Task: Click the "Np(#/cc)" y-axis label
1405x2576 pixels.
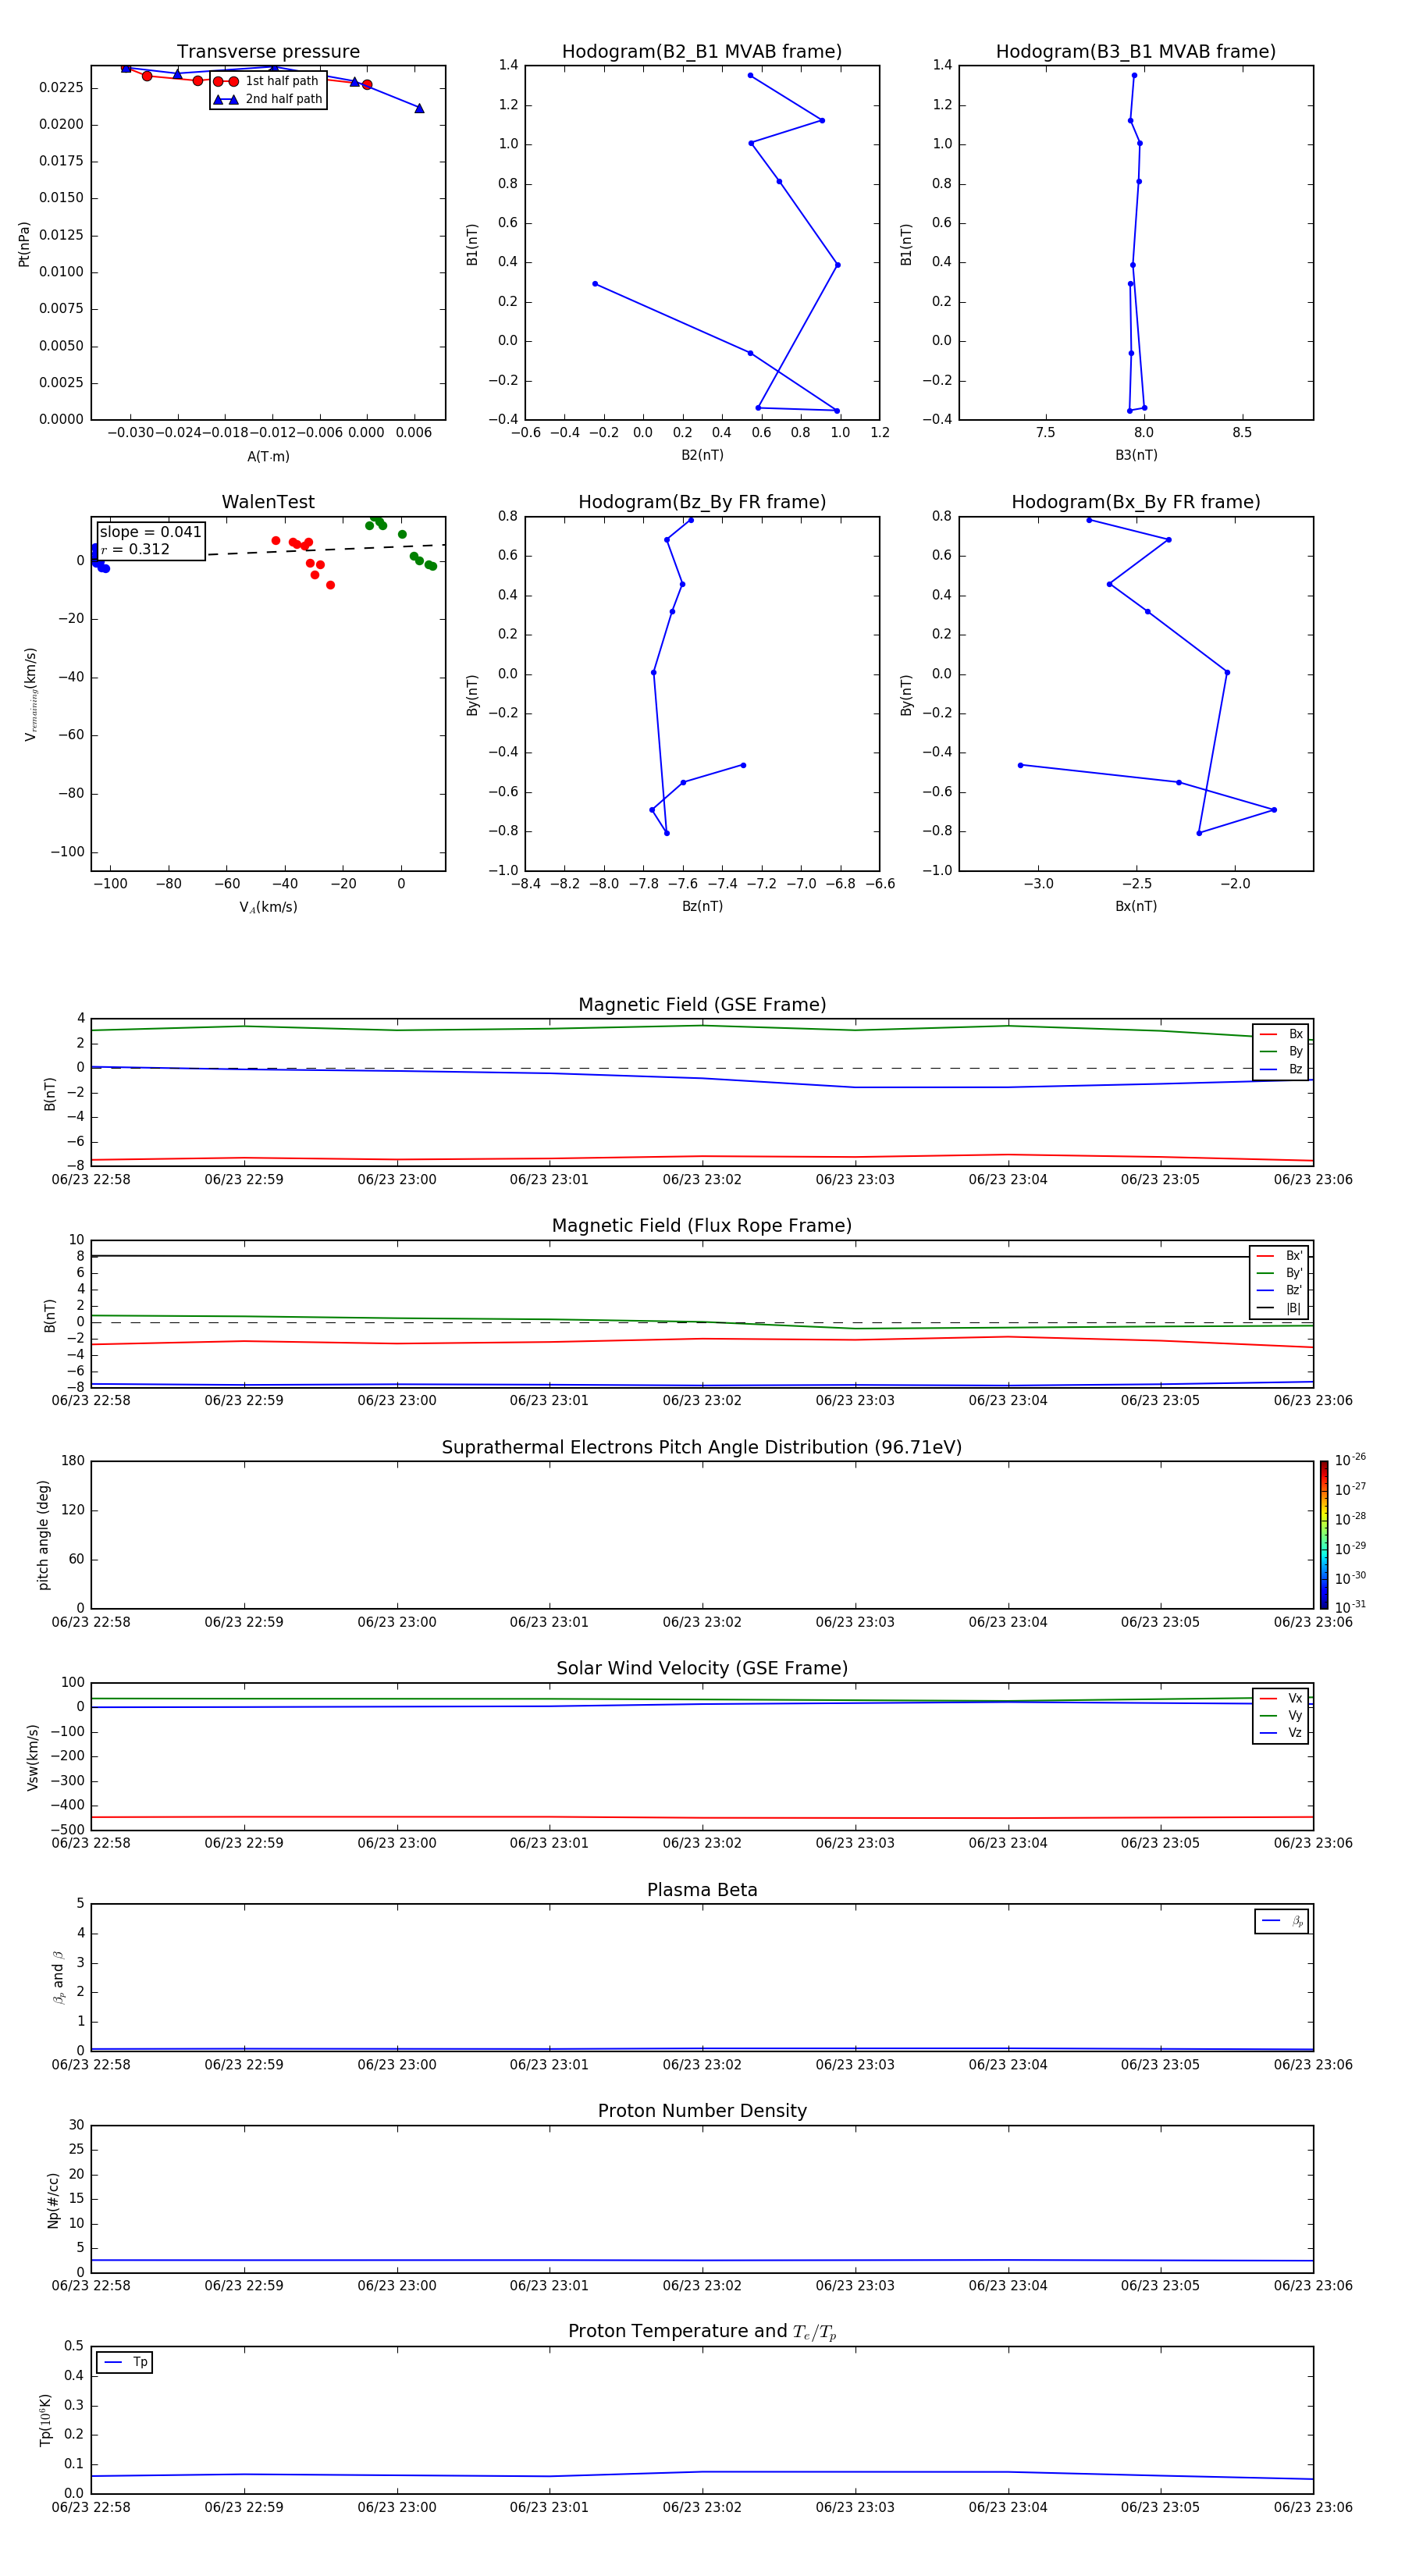Action: point(53,2200)
